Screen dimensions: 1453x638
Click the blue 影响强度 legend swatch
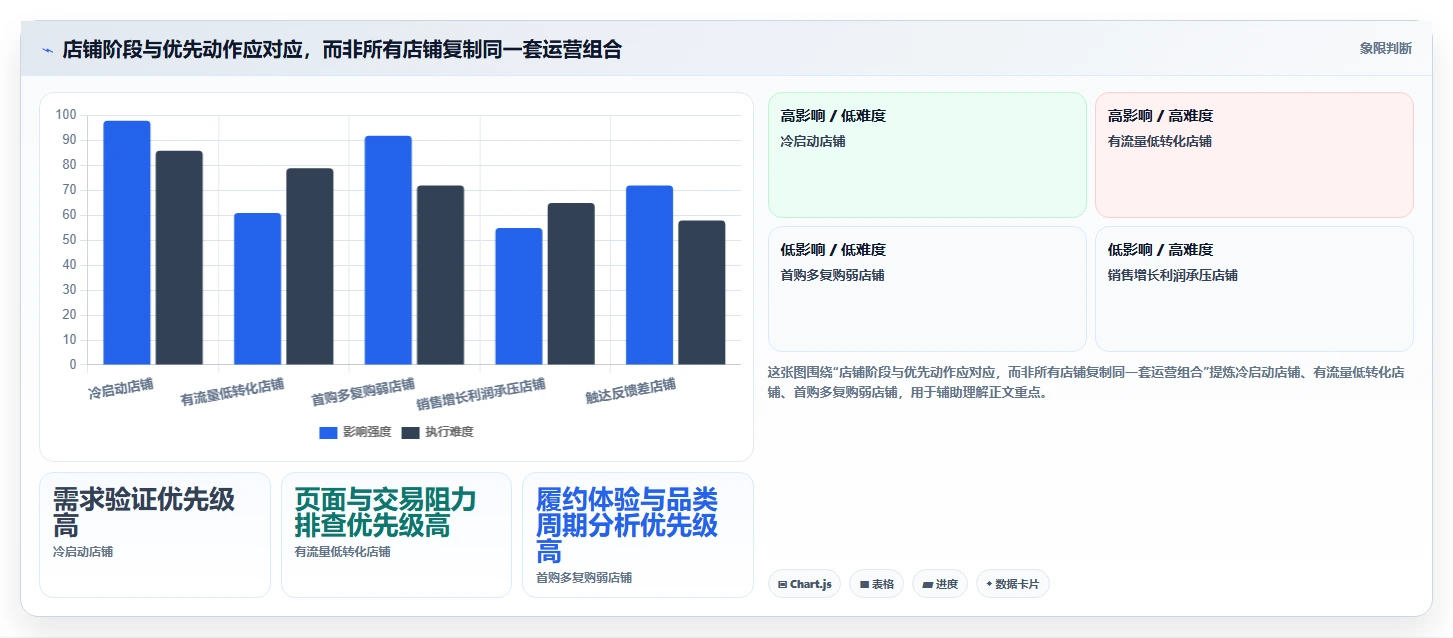(x=329, y=432)
